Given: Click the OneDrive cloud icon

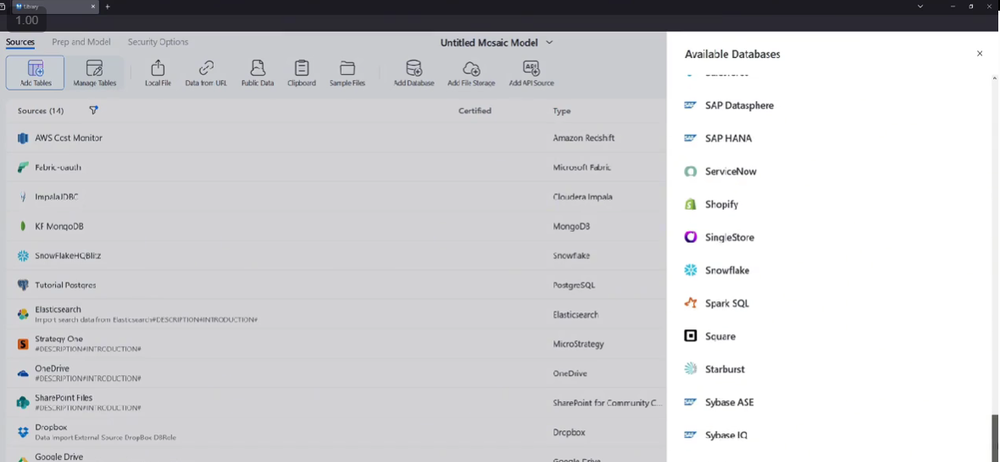Looking at the screenshot, I should click(23, 373).
